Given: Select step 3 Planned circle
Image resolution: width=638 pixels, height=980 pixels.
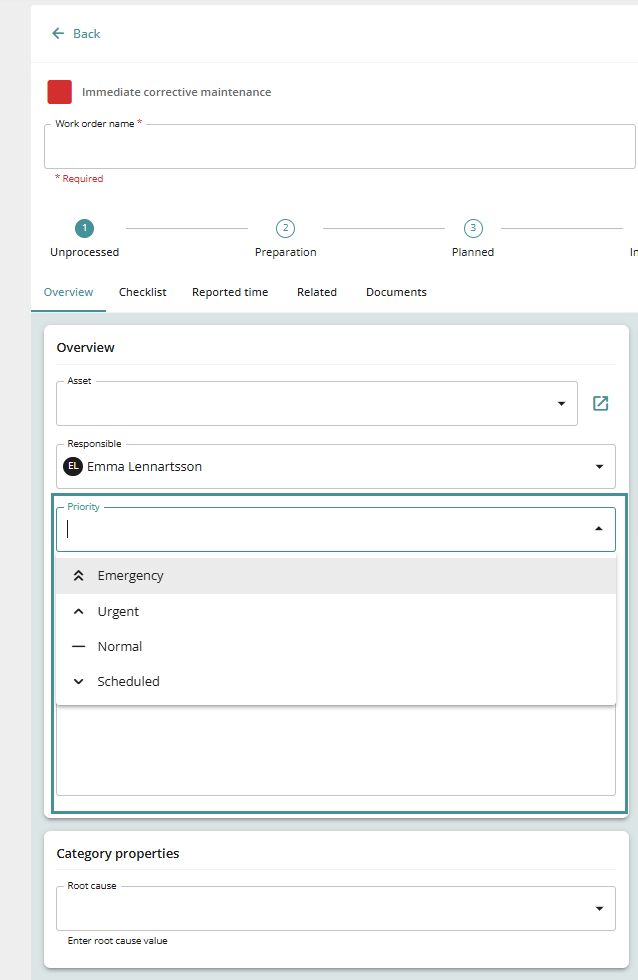Looking at the screenshot, I should click(472, 228).
